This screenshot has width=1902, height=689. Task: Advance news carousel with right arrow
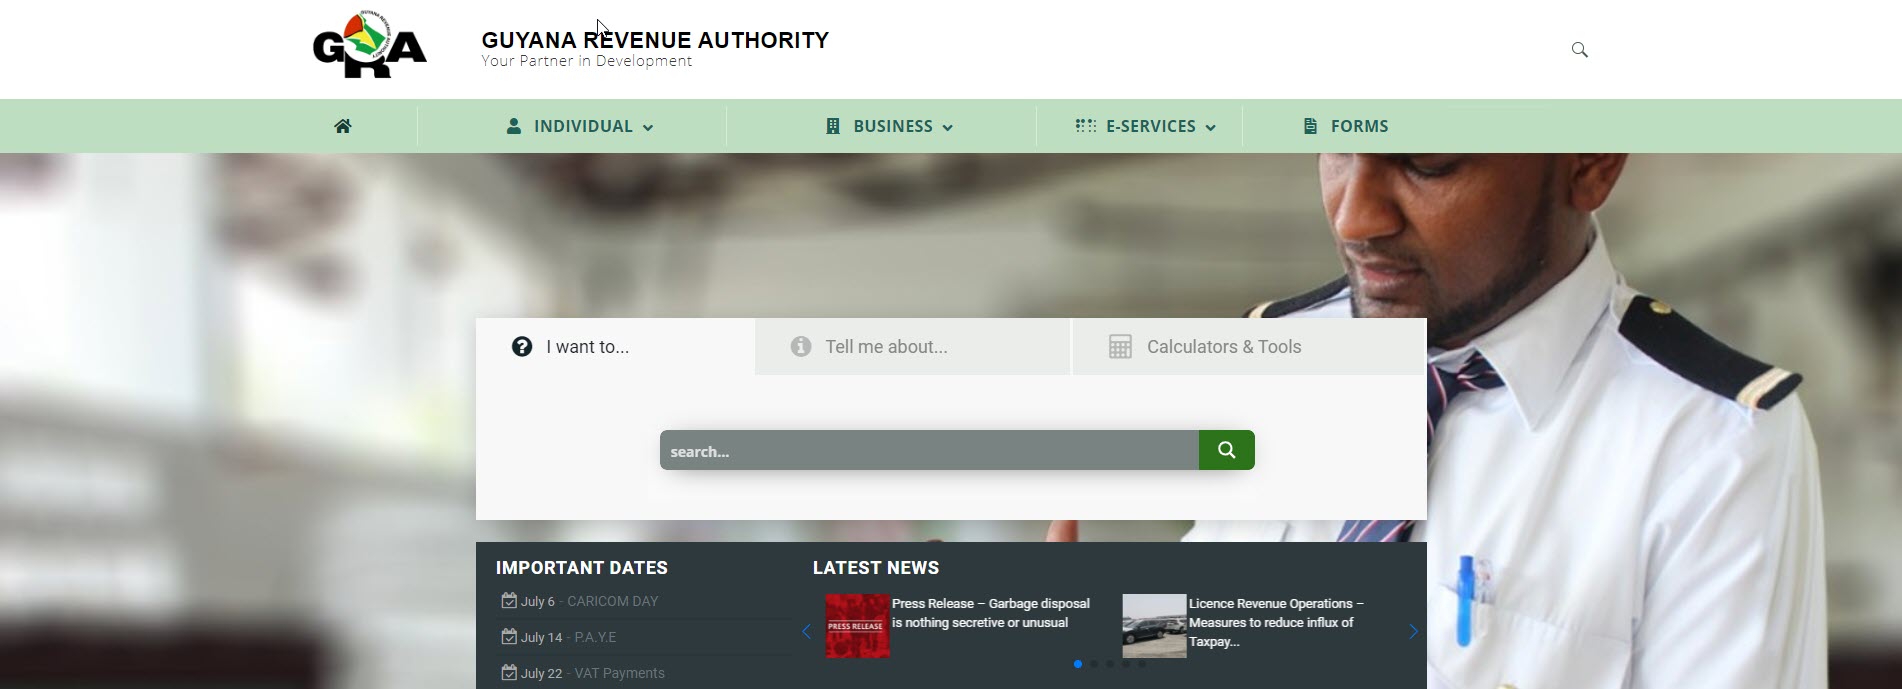point(1413,631)
